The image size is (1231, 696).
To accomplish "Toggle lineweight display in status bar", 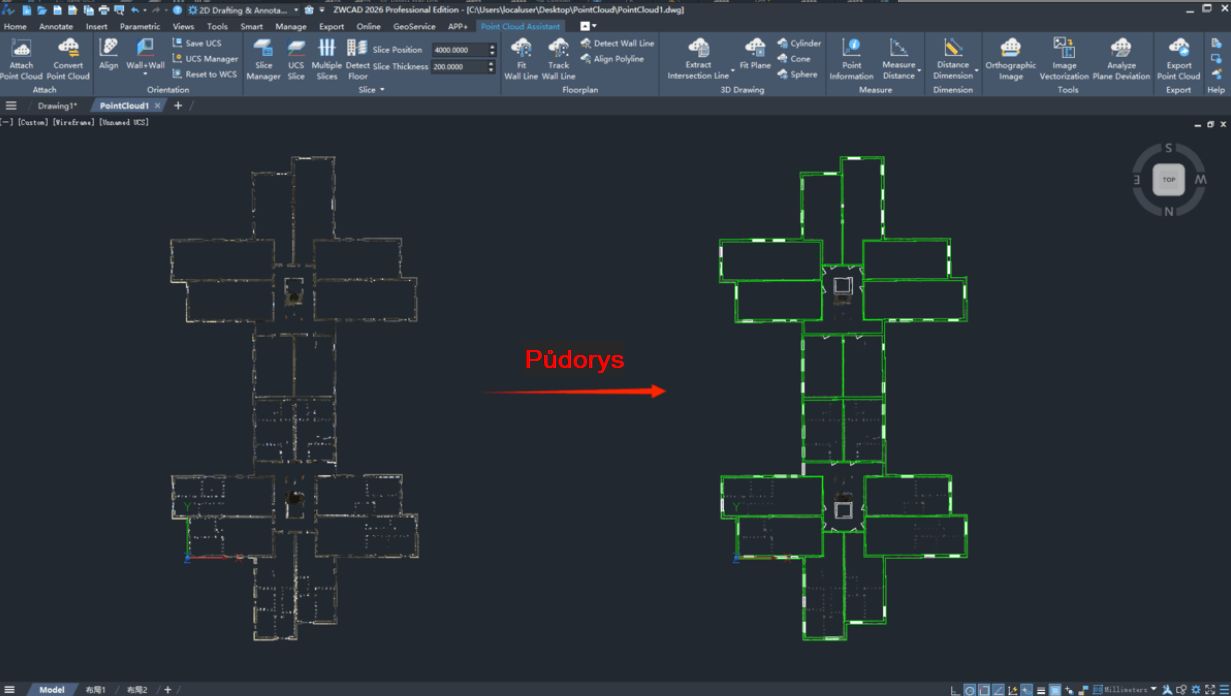I will (x=1041, y=690).
